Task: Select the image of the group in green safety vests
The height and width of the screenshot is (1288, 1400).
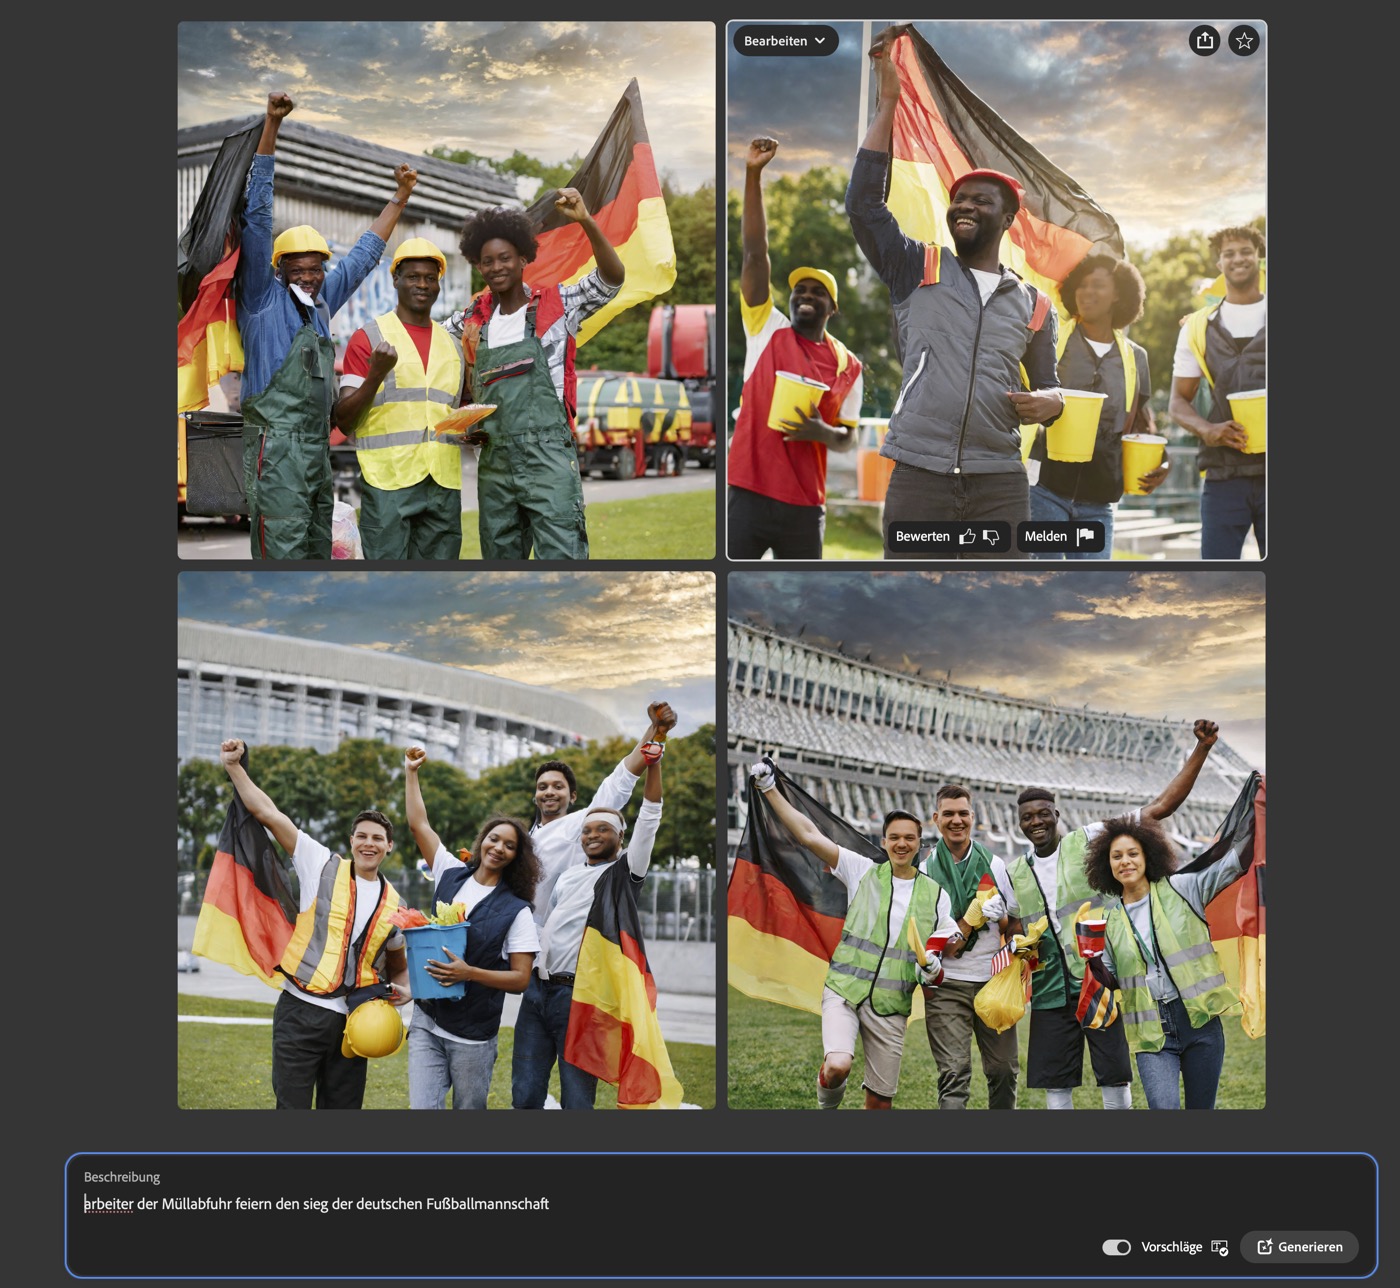Action: (x=997, y=840)
